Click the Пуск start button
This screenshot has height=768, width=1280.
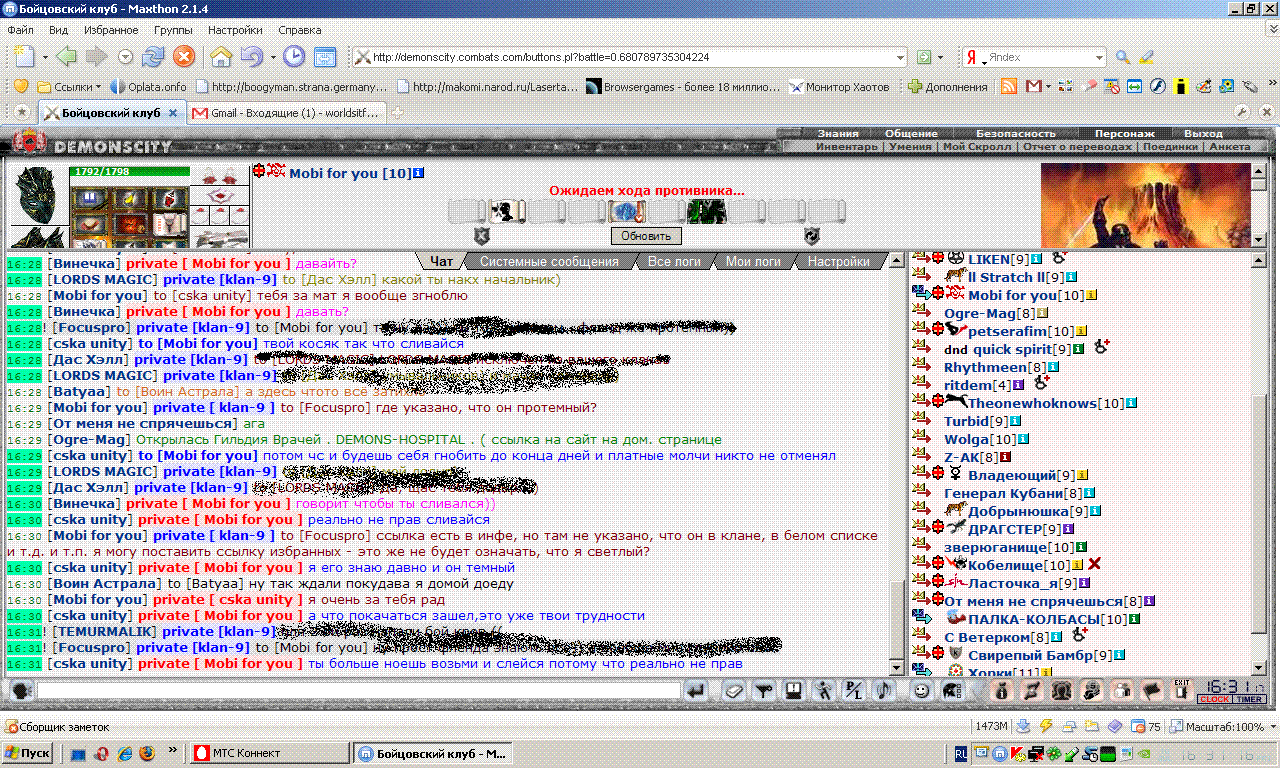pos(27,753)
